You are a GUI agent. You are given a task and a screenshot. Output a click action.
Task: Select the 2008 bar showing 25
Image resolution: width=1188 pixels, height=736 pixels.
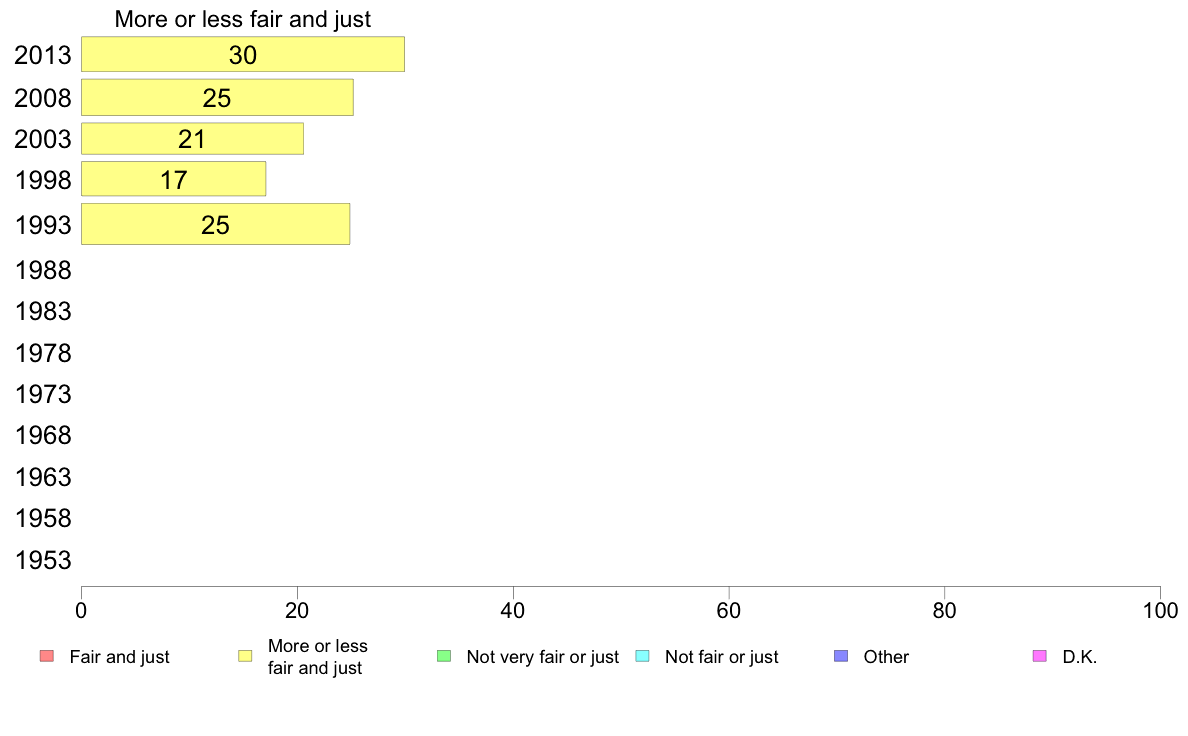click(217, 98)
